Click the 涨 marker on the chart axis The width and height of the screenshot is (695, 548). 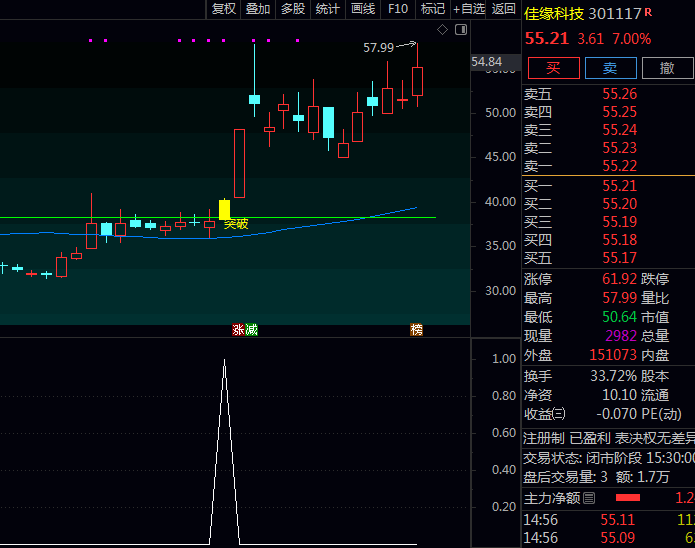click(x=238, y=330)
